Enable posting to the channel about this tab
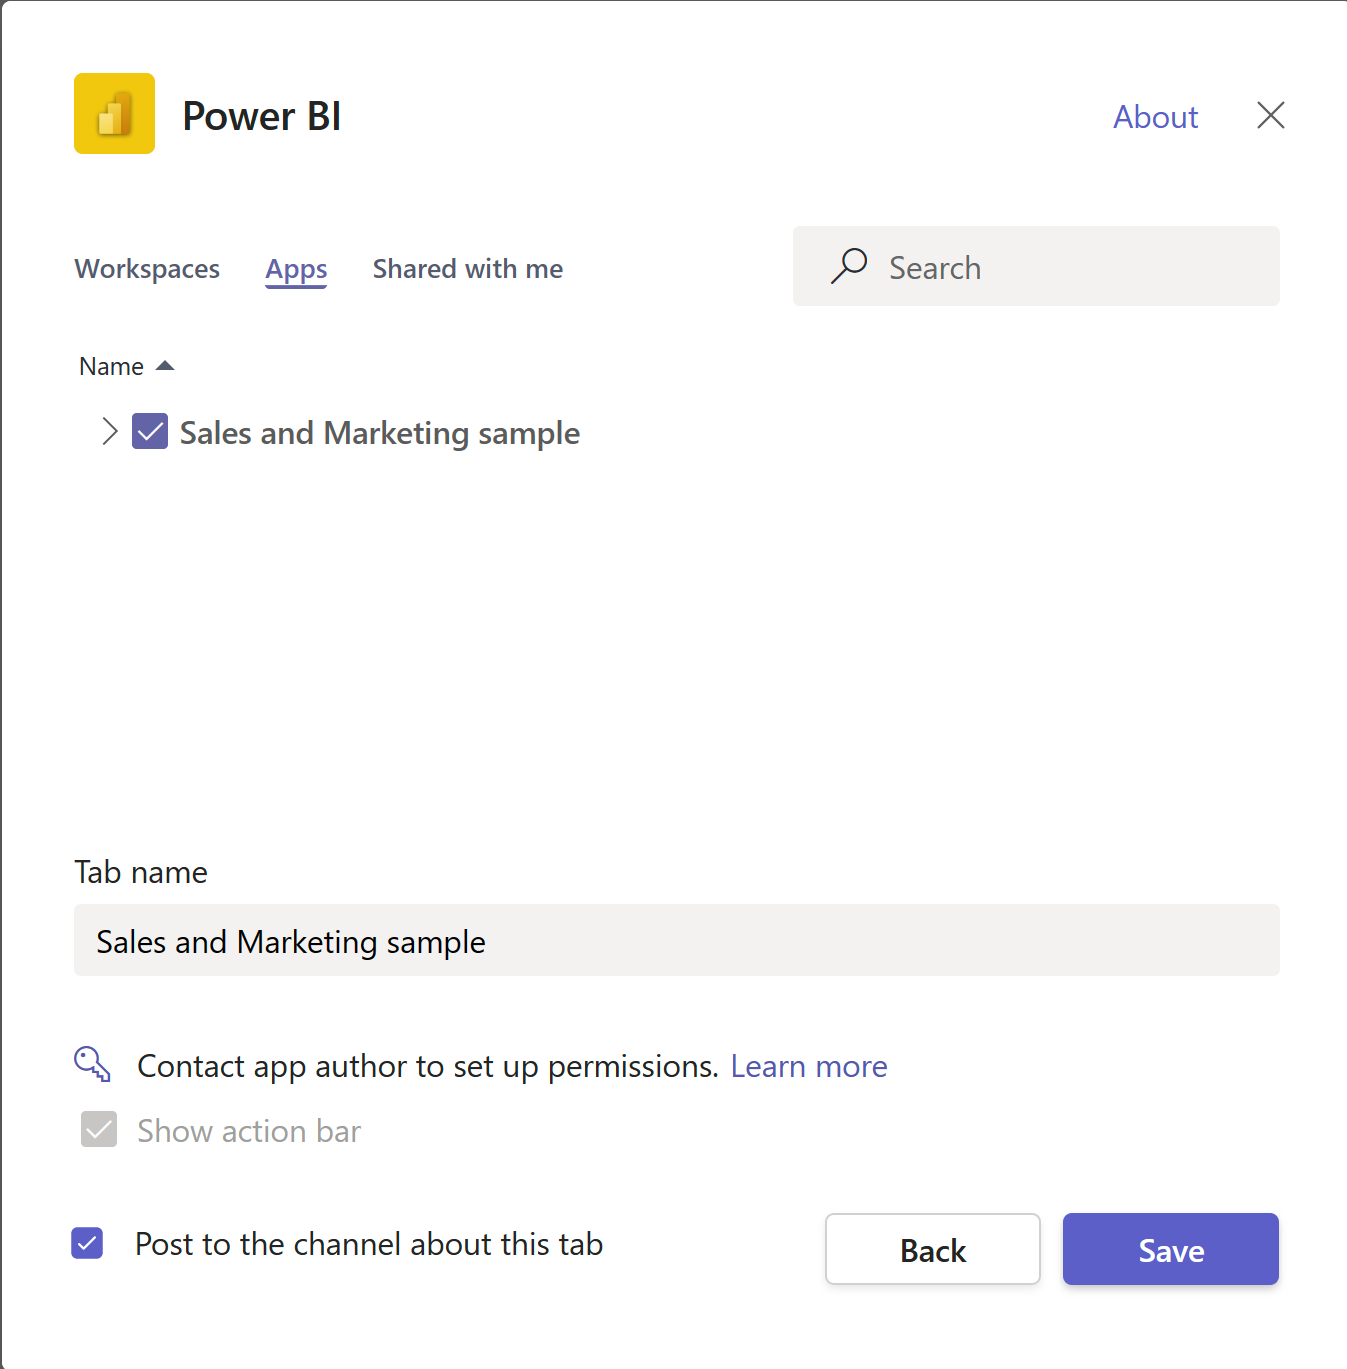The height and width of the screenshot is (1369, 1347). pyautogui.click(x=87, y=1243)
